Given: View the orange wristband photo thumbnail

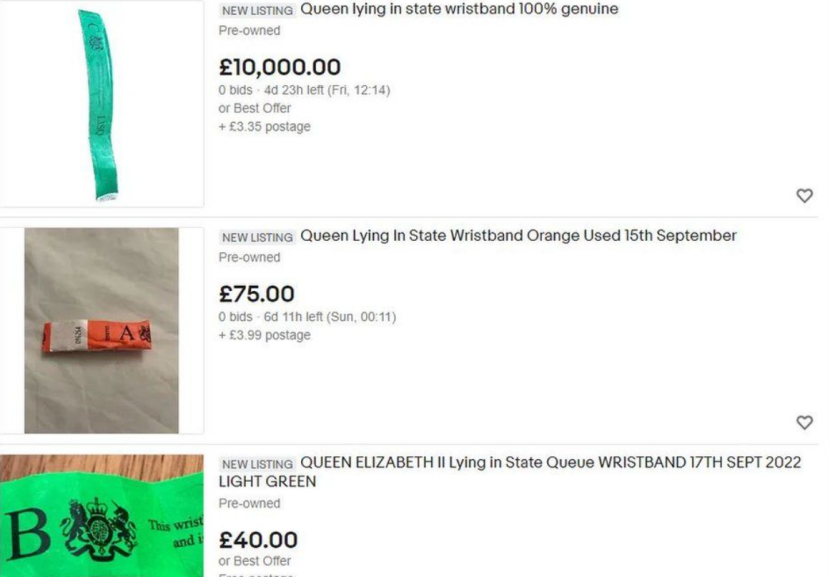Looking at the screenshot, I should (x=102, y=331).
